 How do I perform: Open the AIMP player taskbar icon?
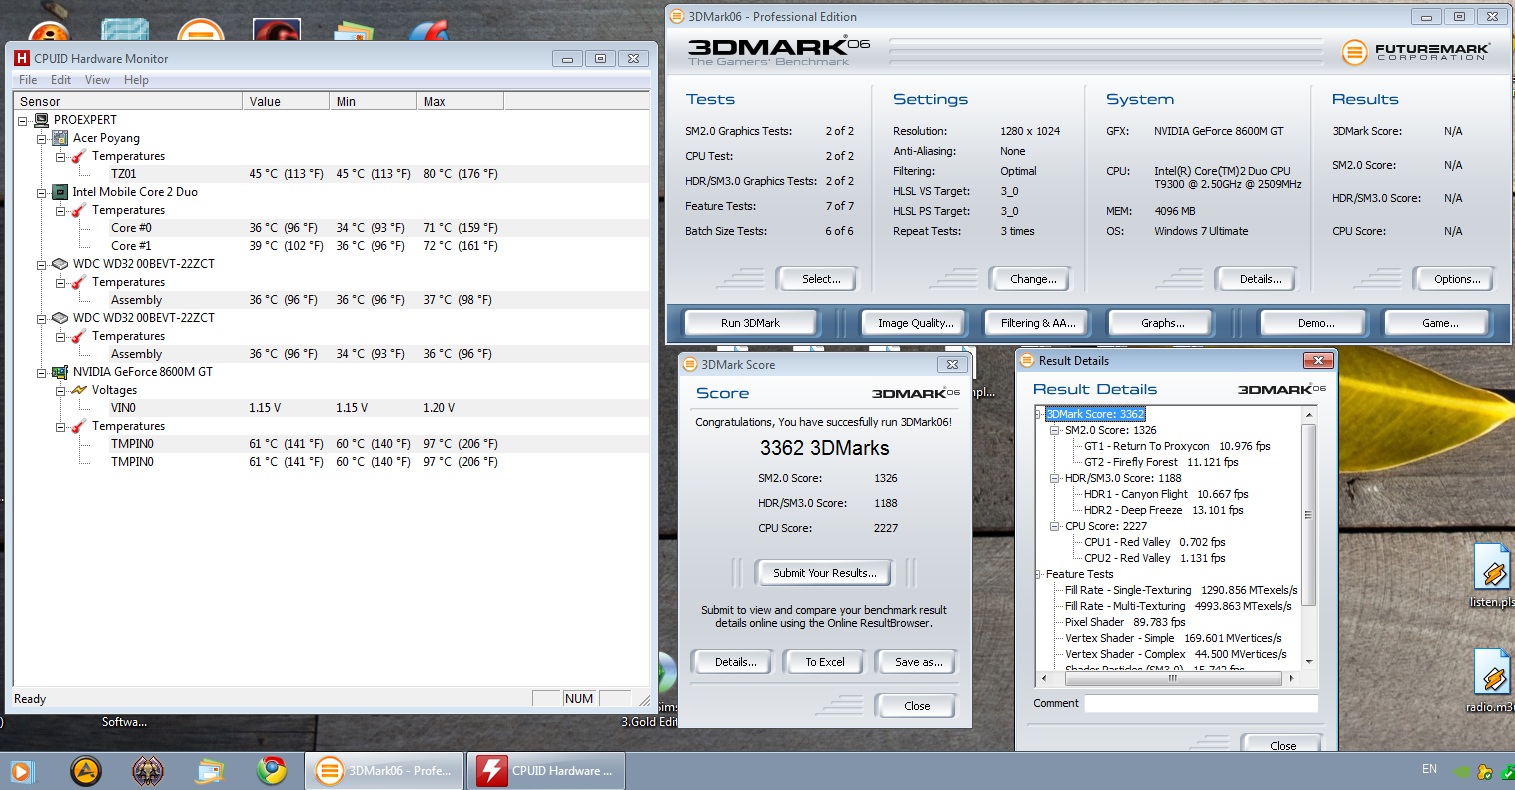coord(87,771)
